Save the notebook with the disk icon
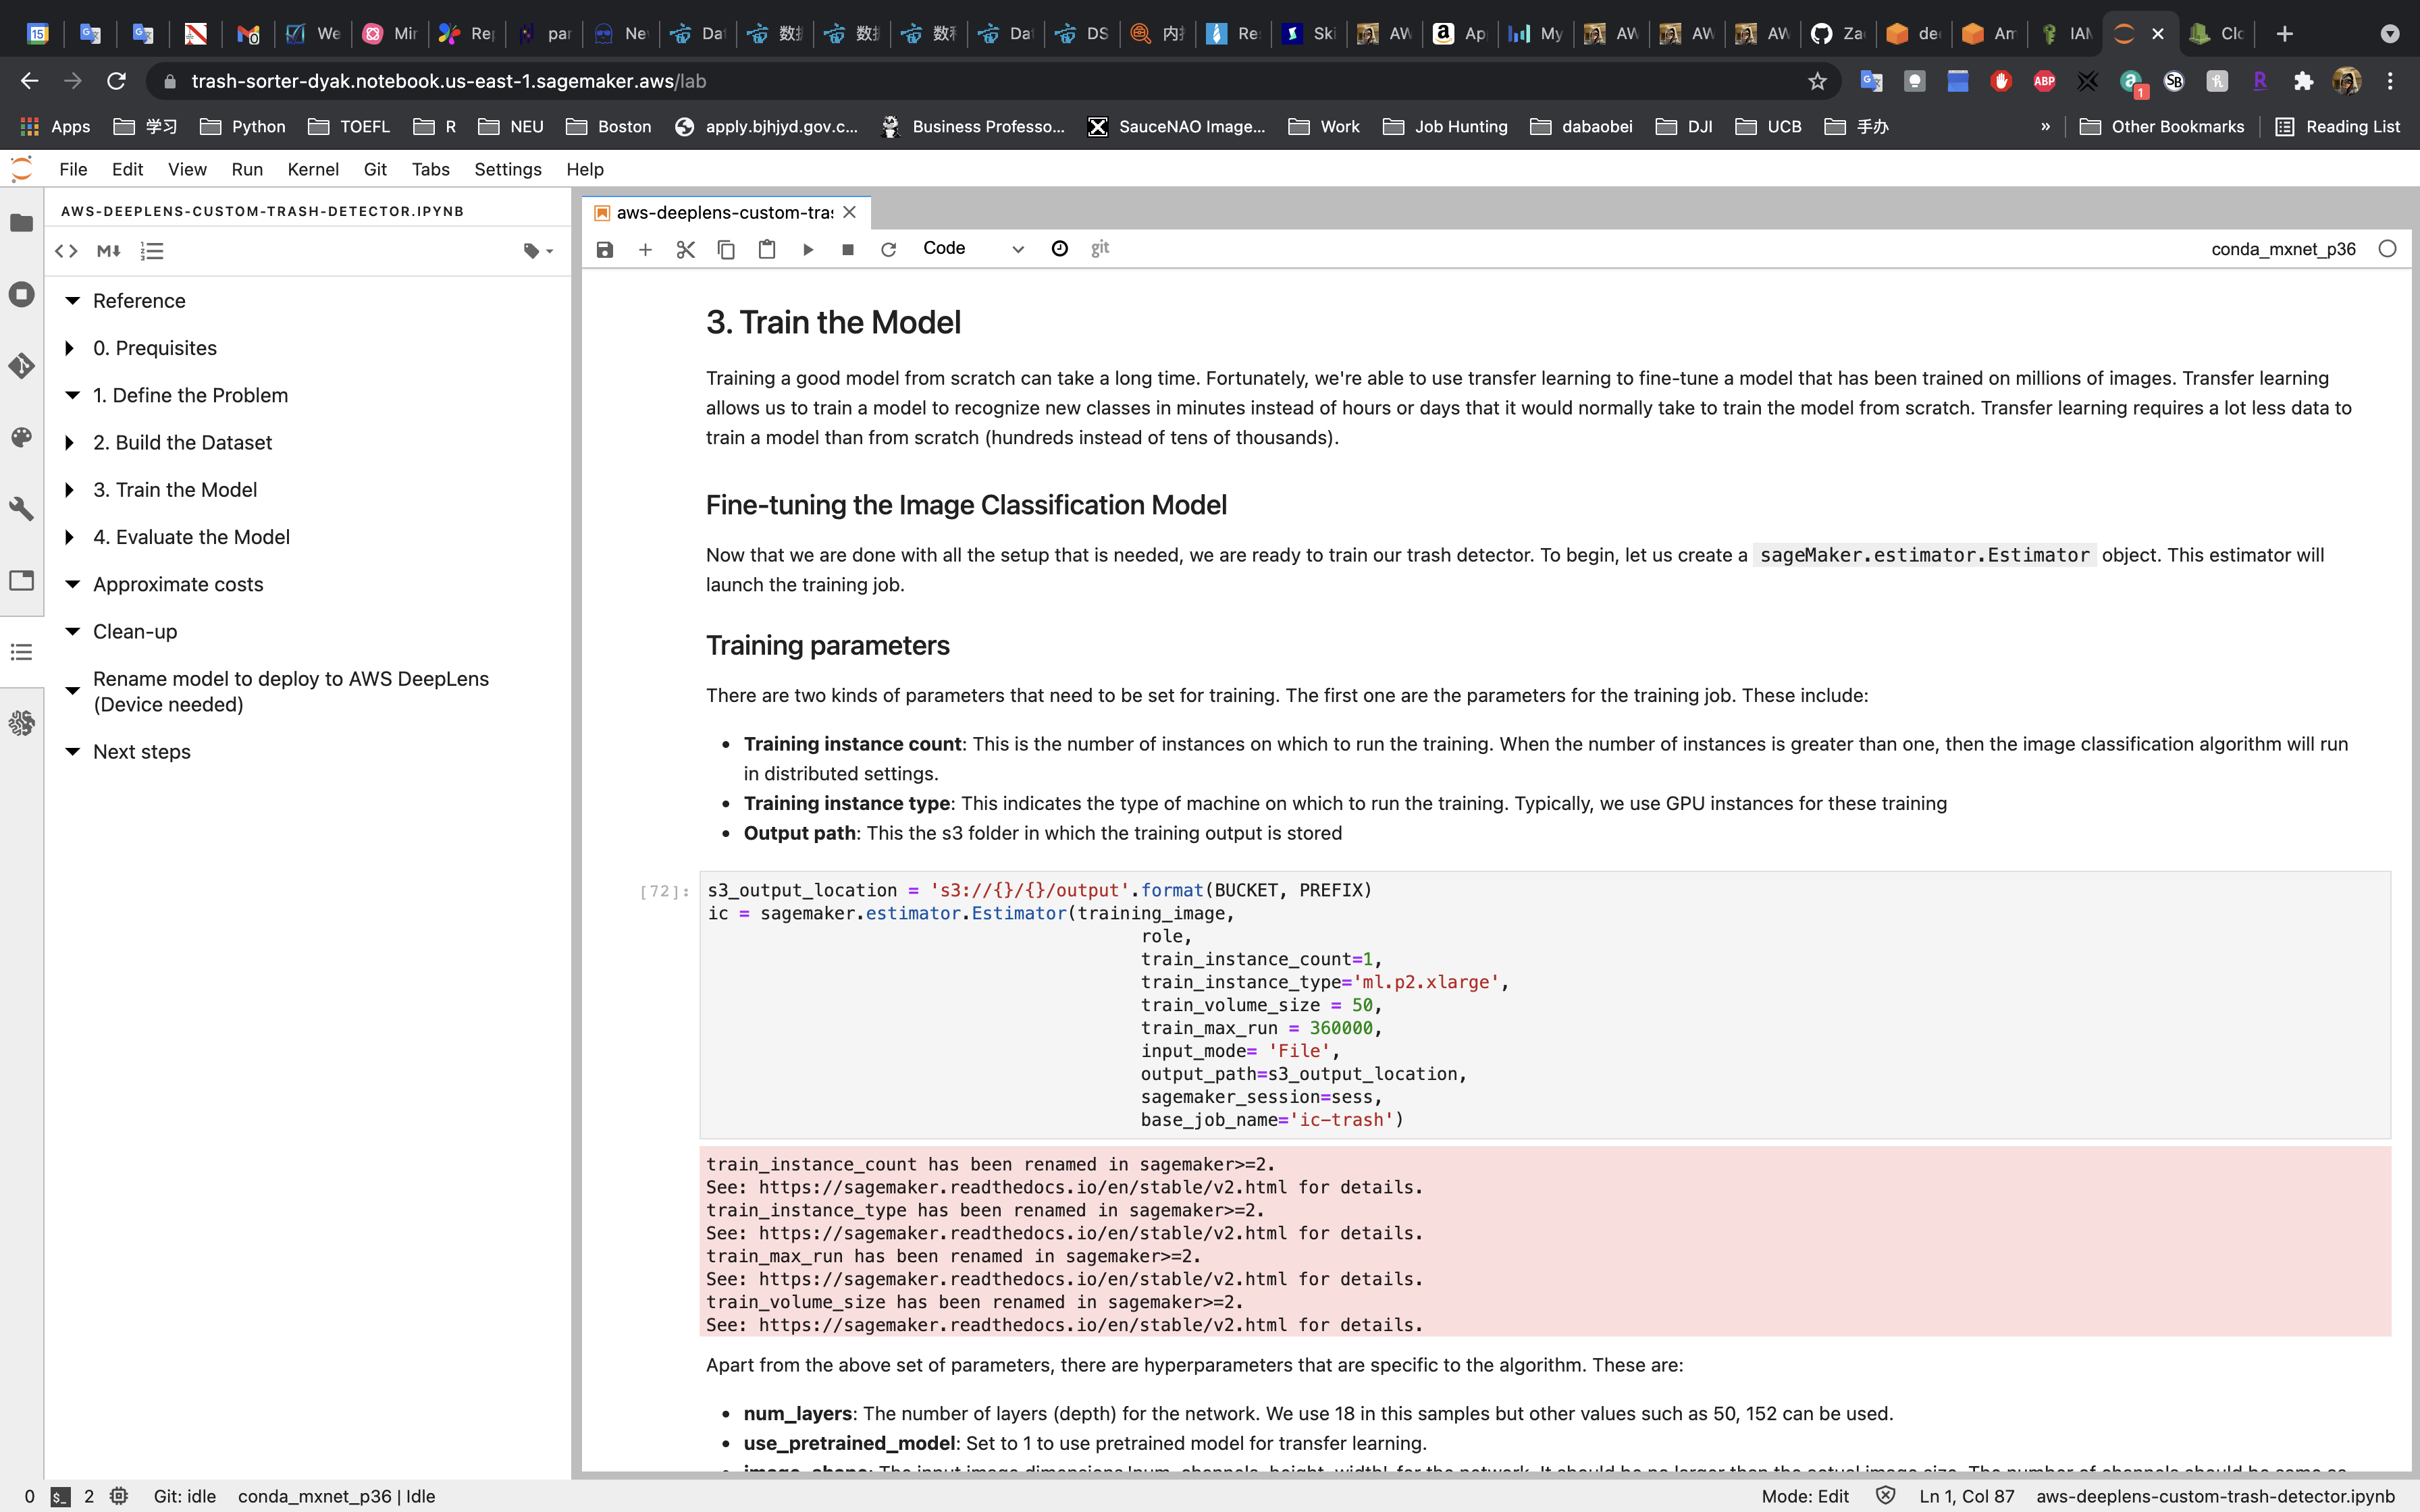This screenshot has height=1512, width=2420. click(x=604, y=249)
